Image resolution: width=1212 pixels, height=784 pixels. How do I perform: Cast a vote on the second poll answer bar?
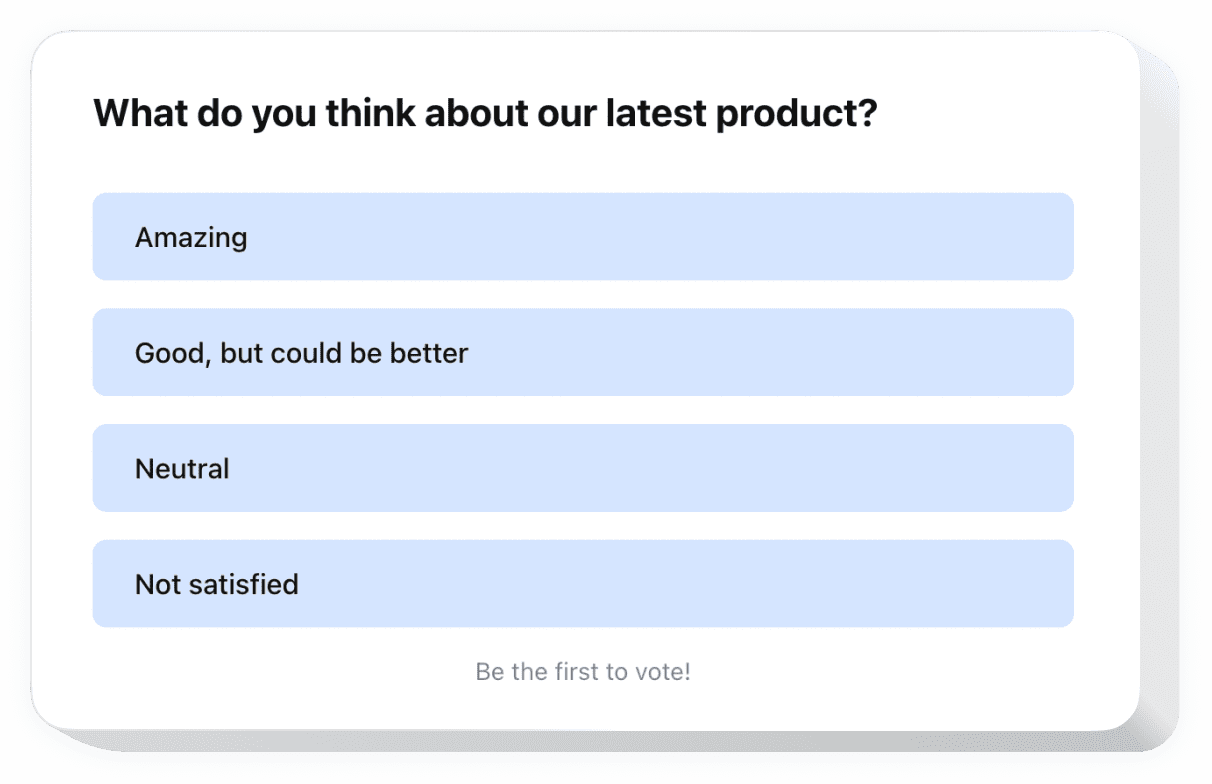583,352
